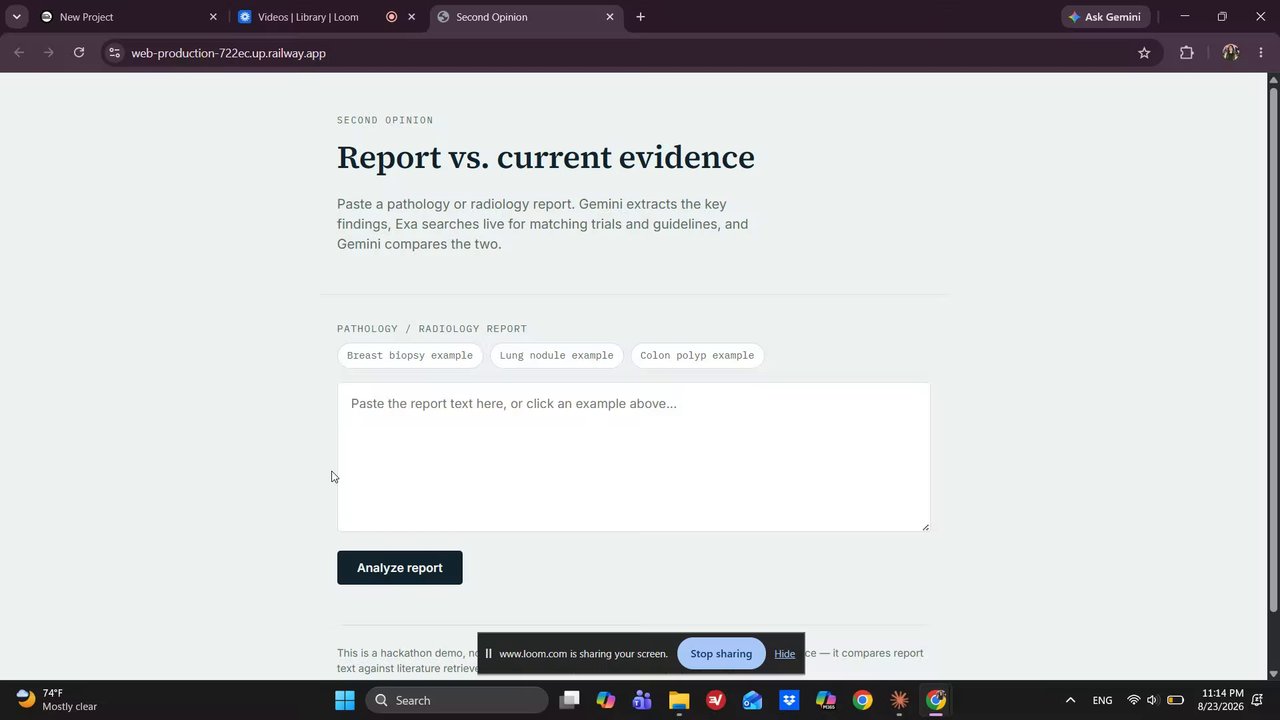Screen dimensions: 1280x720
Task: Click the PATHOLOGY / RADIOLOGY REPORT label
Action: click(432, 329)
